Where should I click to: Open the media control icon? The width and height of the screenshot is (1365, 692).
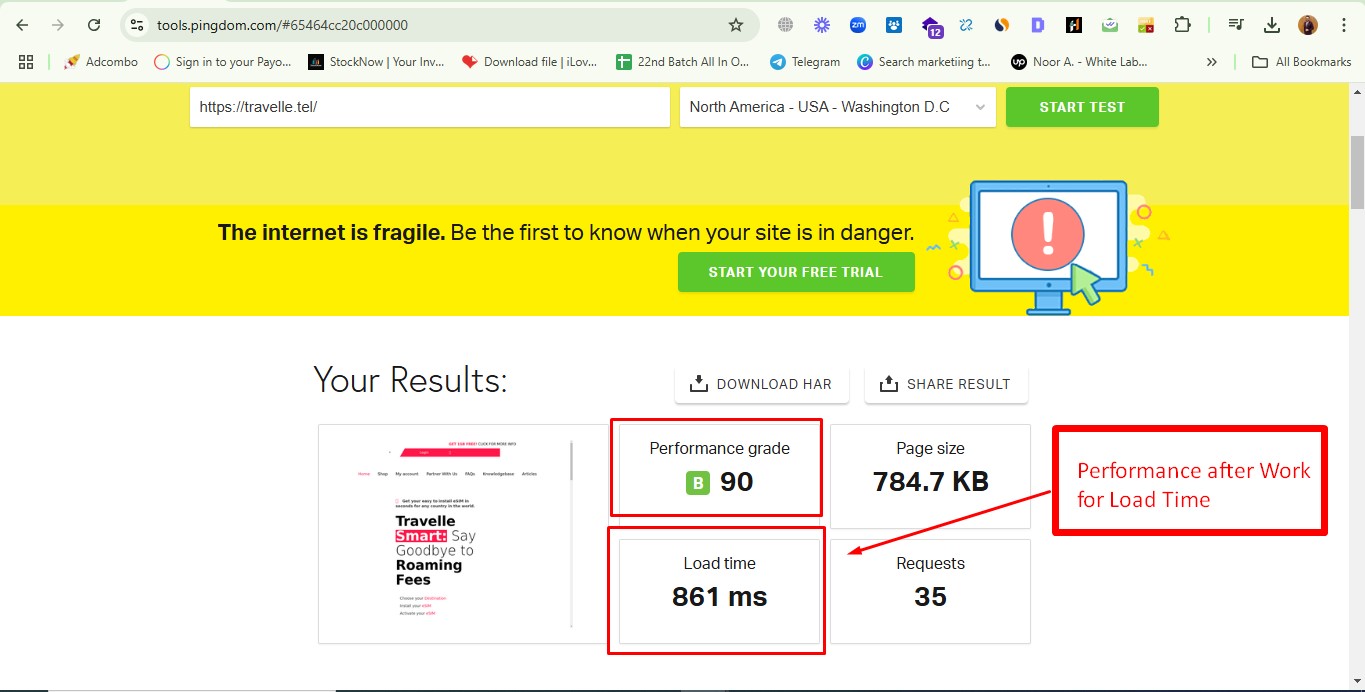point(1236,25)
